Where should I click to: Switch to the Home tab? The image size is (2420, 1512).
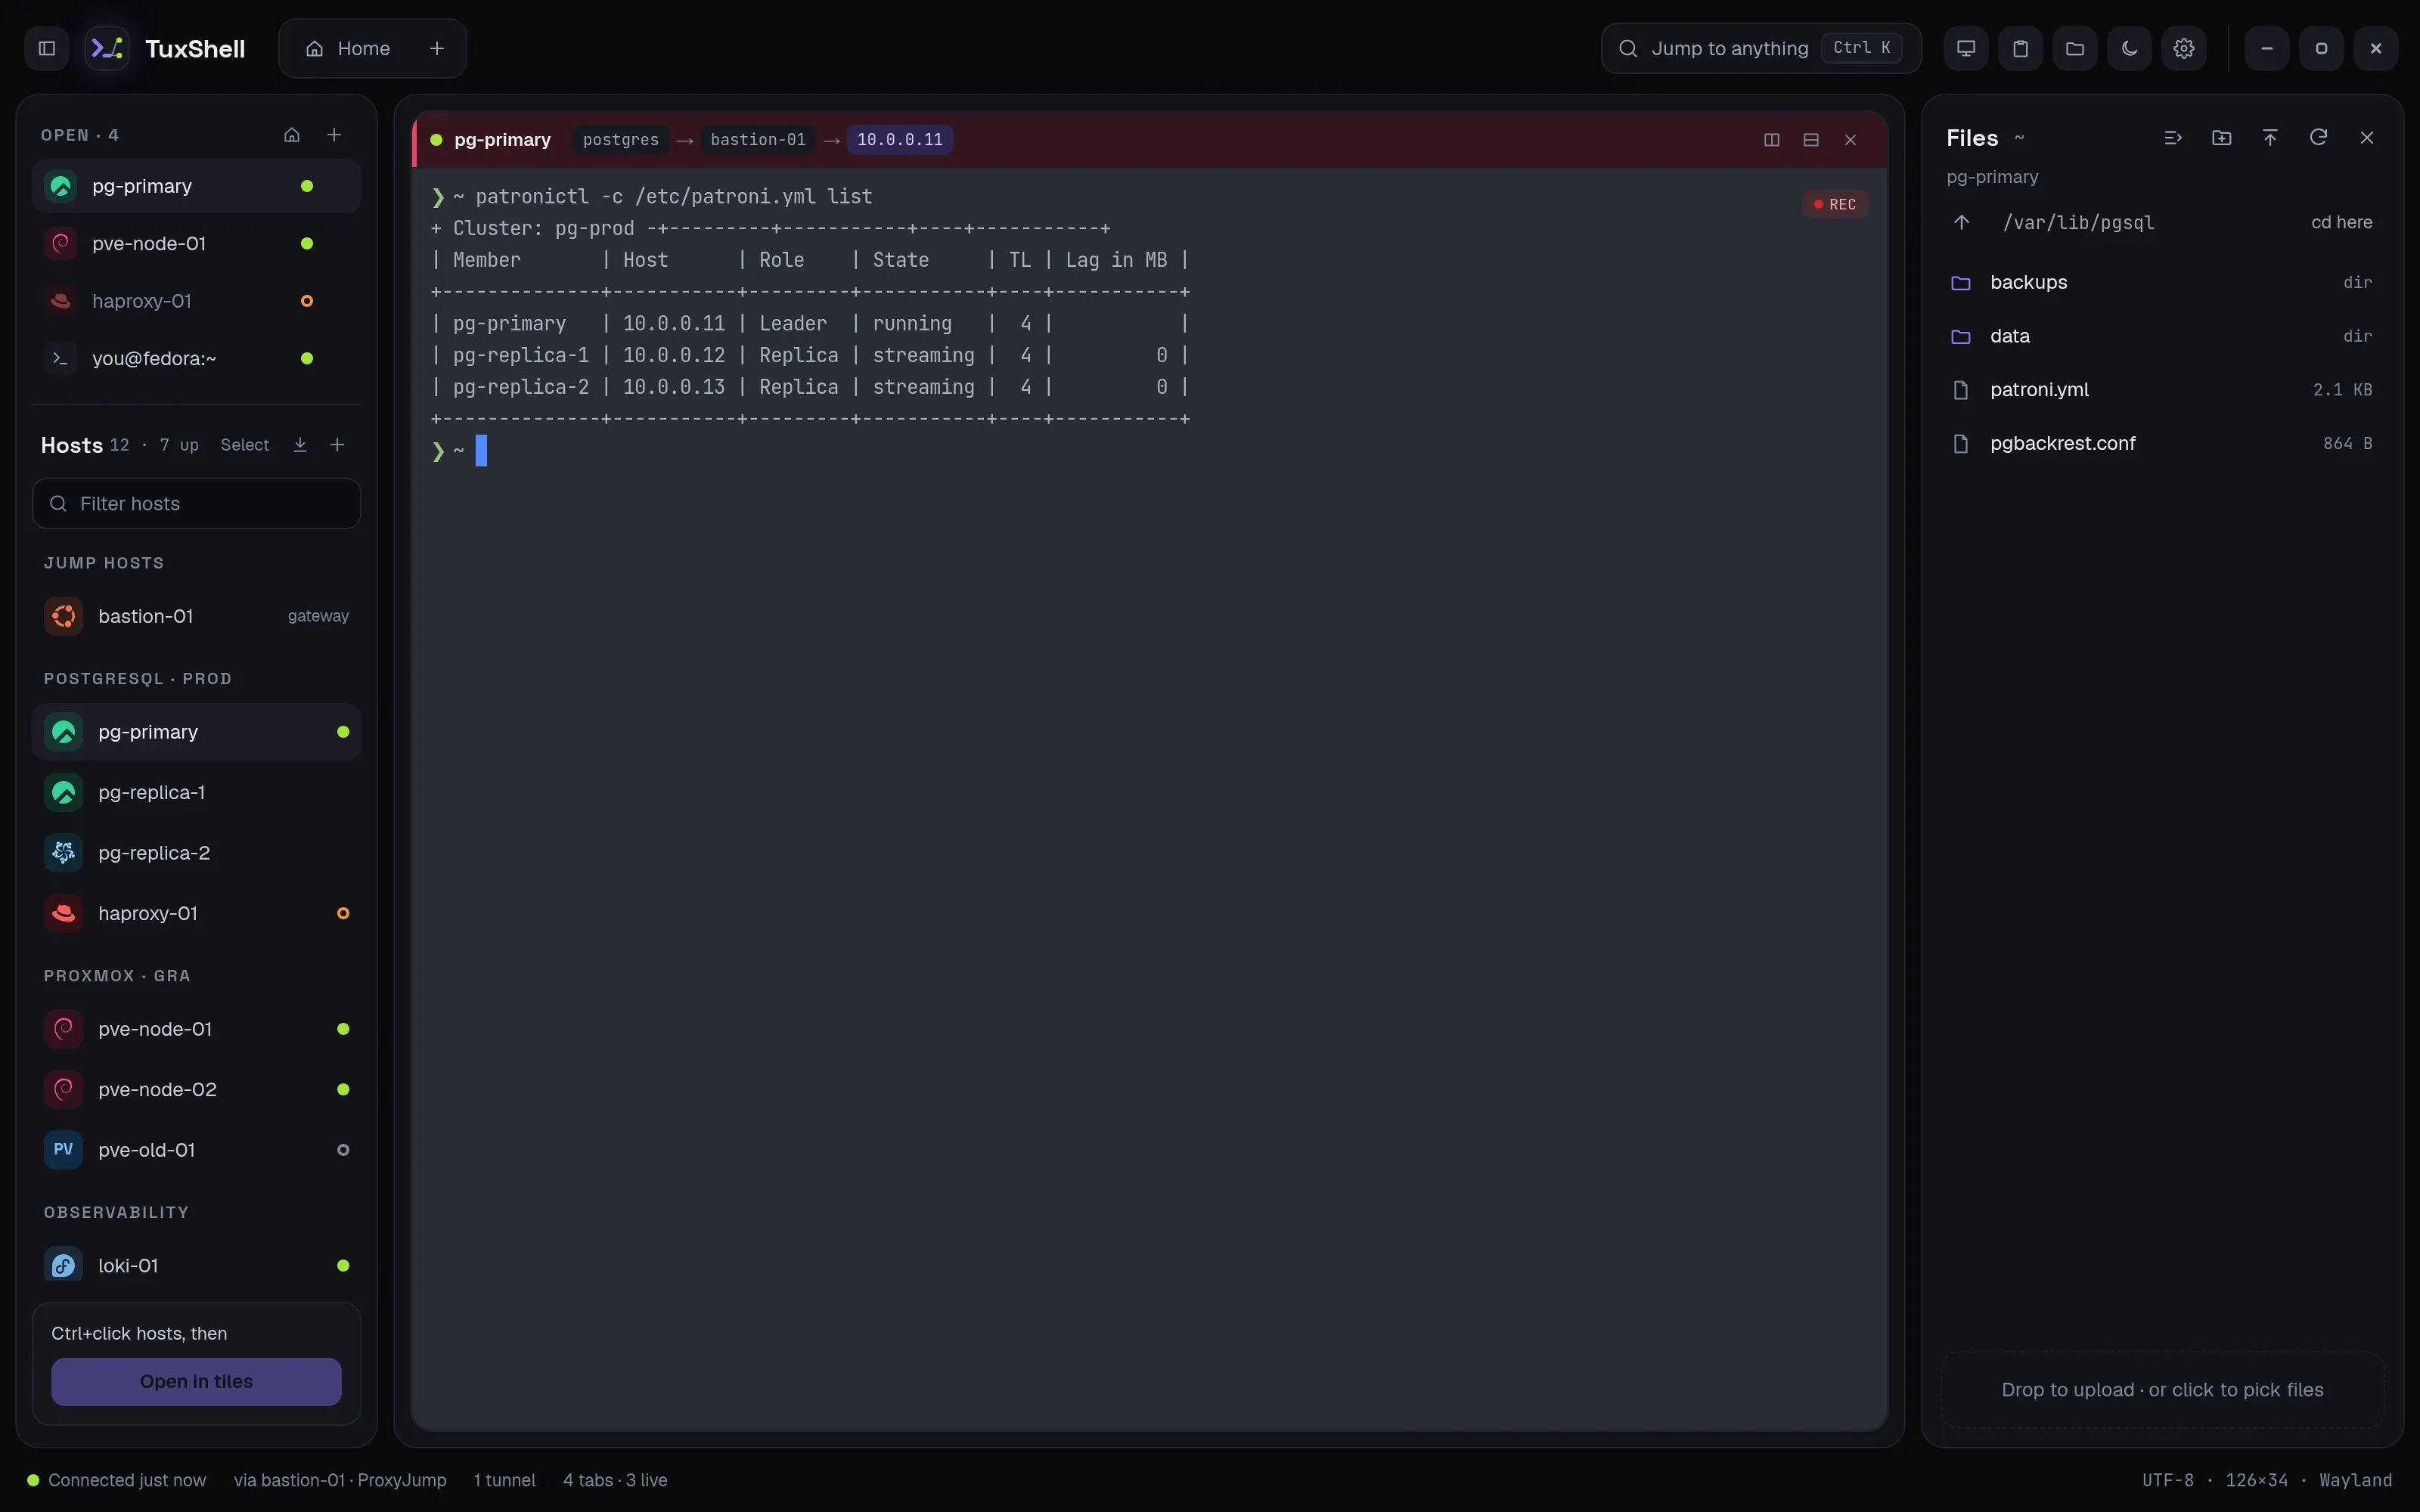(348, 48)
